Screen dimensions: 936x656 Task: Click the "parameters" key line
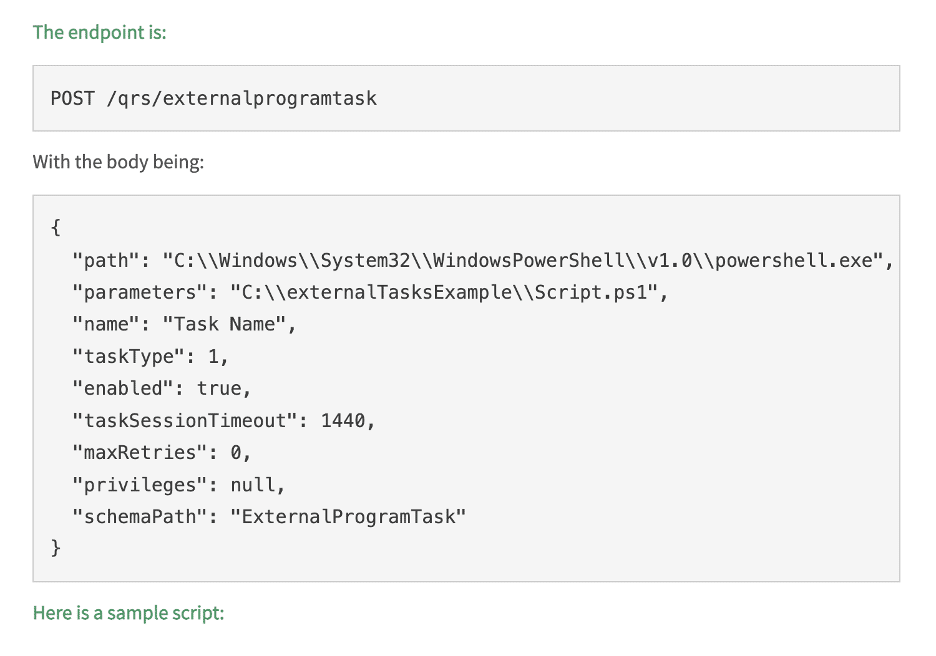pos(370,292)
